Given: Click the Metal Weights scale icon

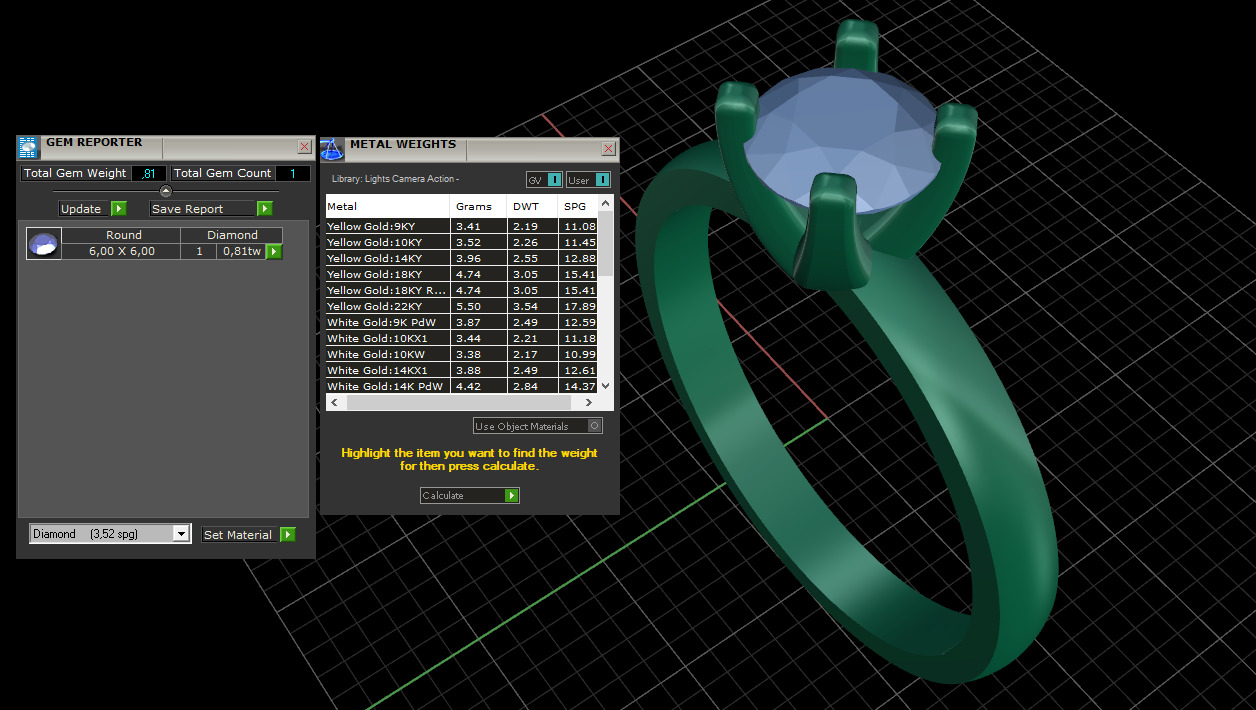Looking at the screenshot, I should click(332, 150).
